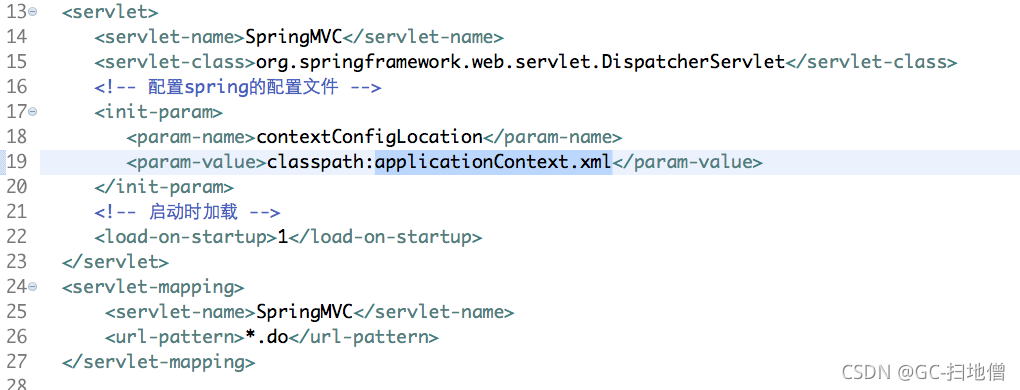Collapse the servlet-mapping fold marker on line 24
Viewport: 1020px width, 390px height.
33,286
